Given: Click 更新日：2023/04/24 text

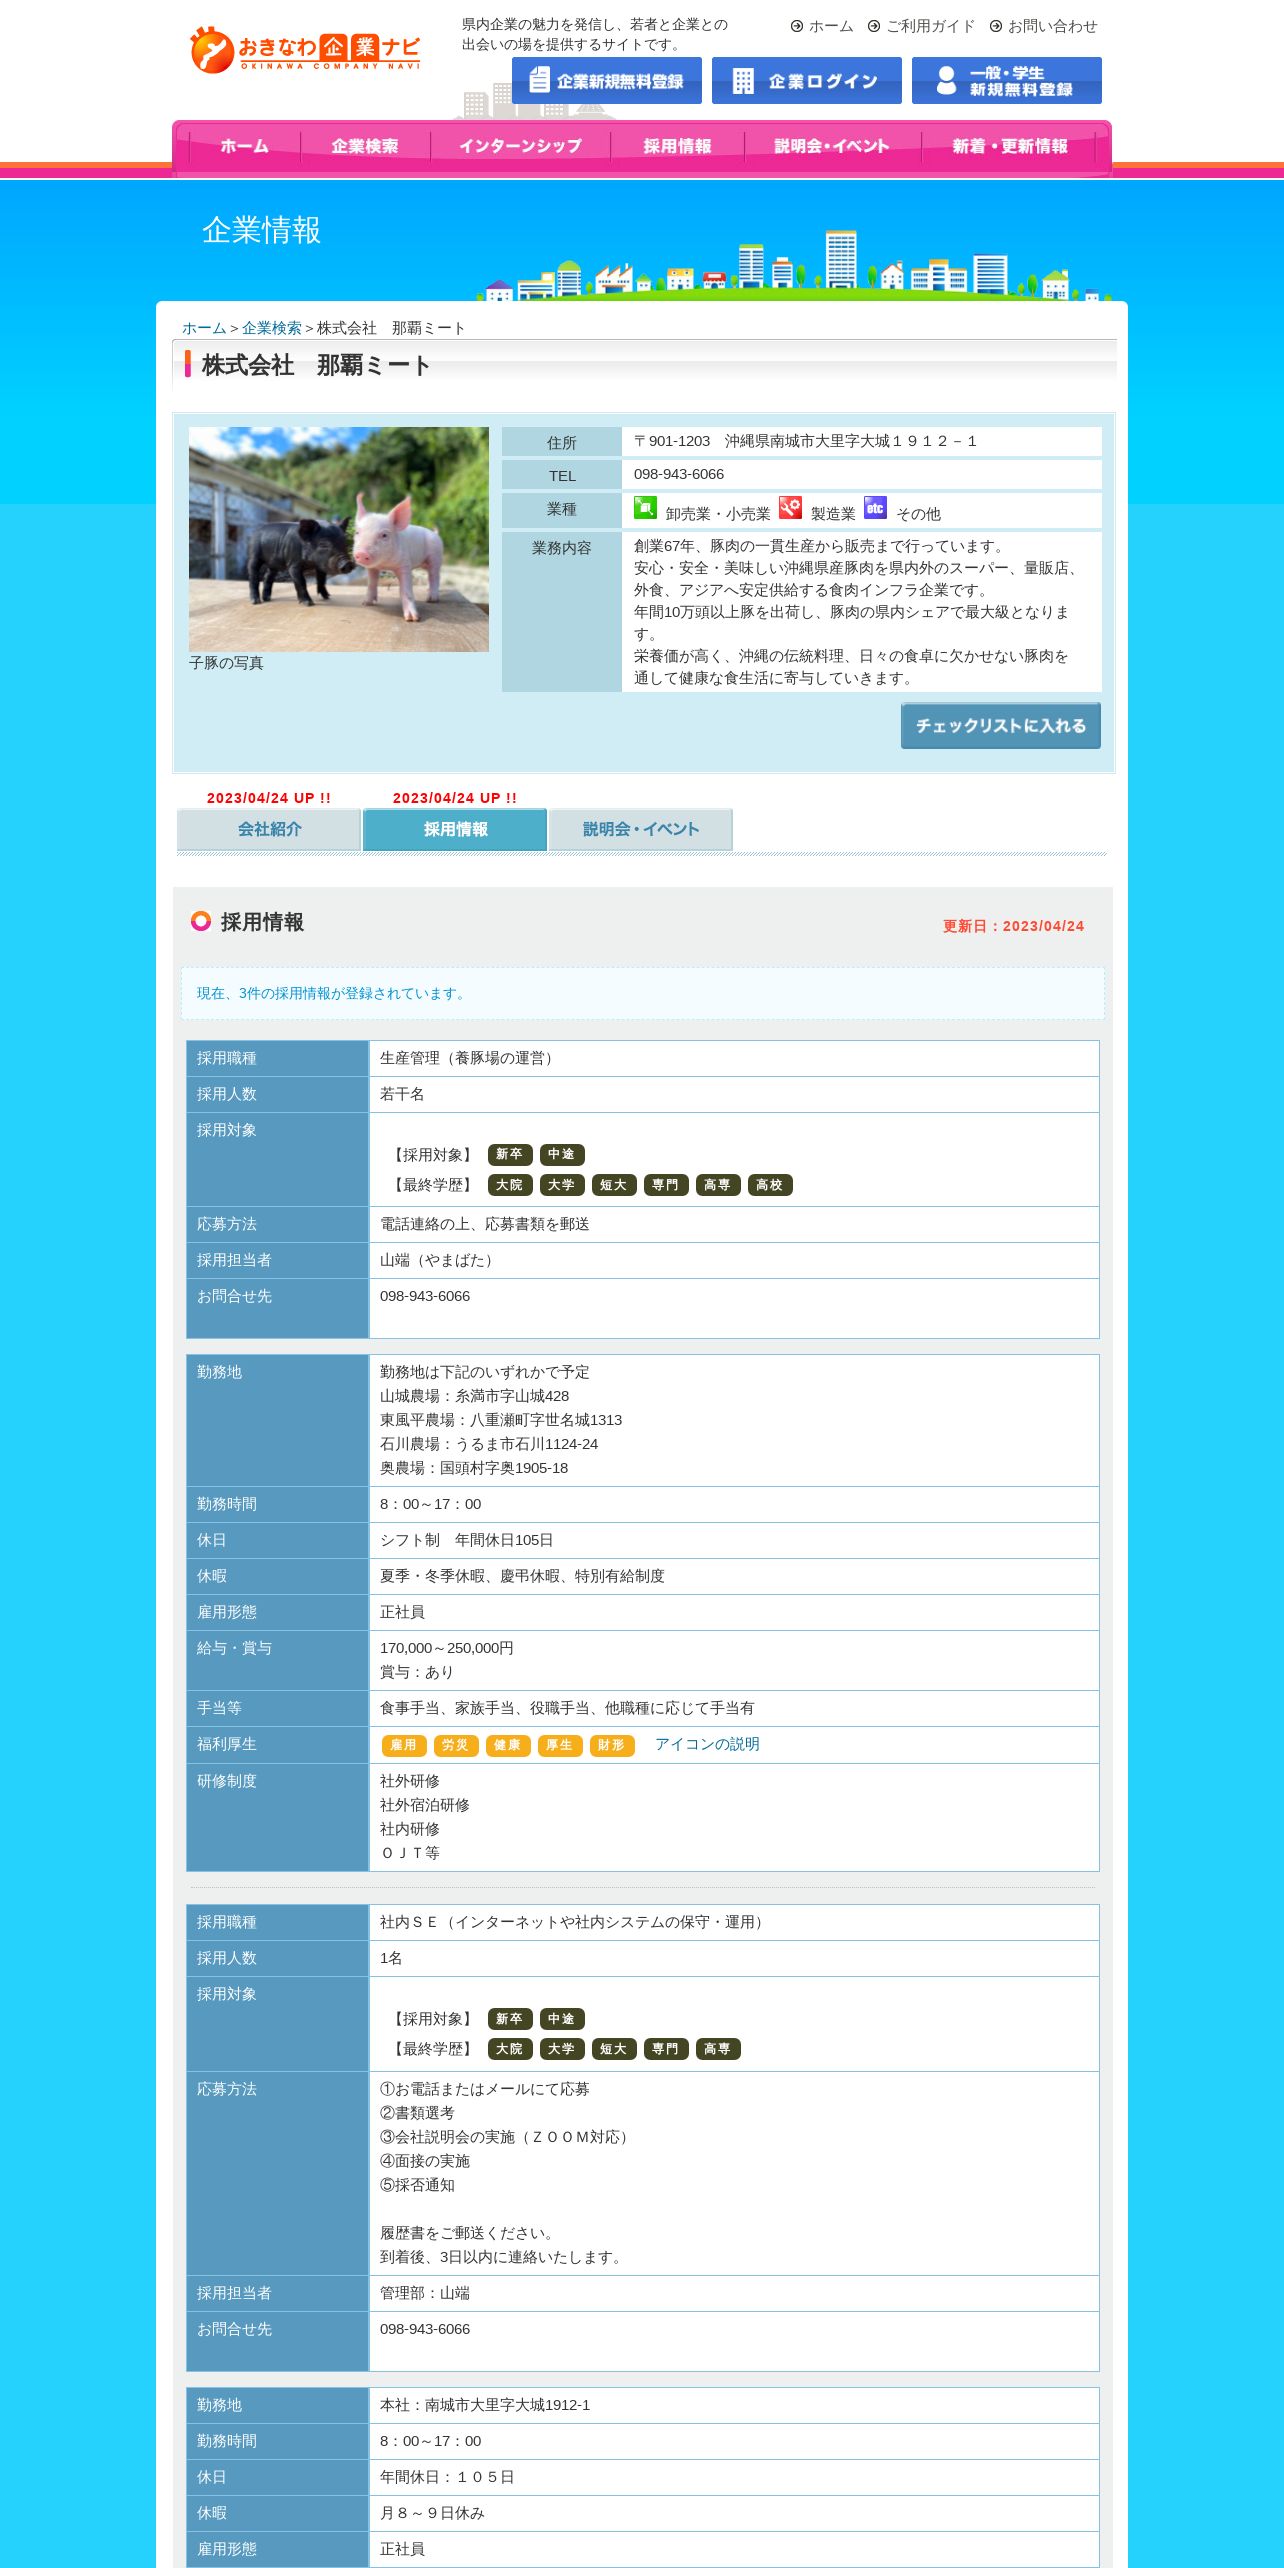Looking at the screenshot, I should pos(1013,926).
